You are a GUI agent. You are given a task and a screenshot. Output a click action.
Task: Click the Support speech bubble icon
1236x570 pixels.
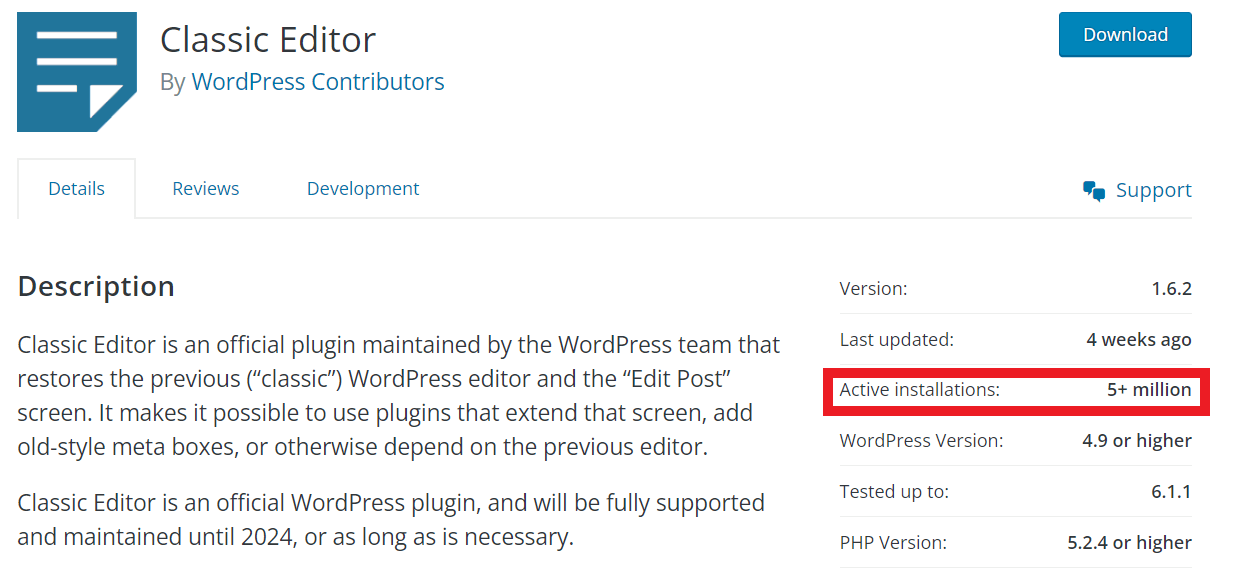[1094, 191]
